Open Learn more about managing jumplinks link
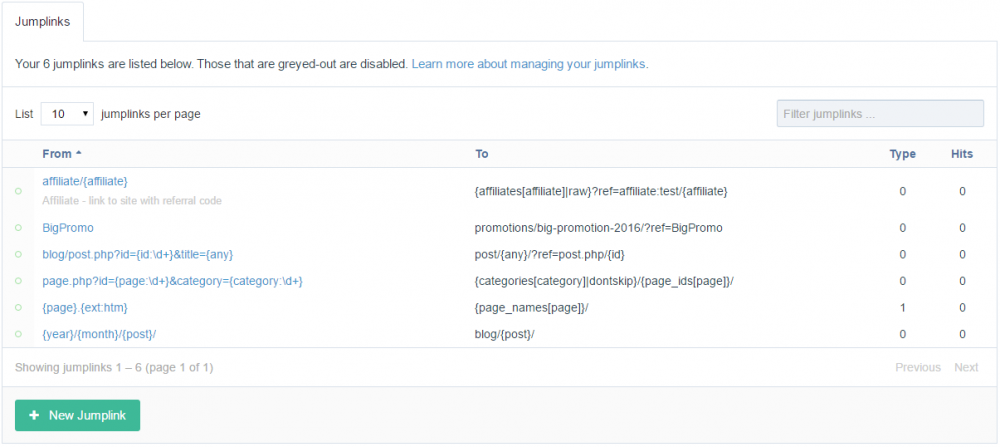 coord(529,64)
